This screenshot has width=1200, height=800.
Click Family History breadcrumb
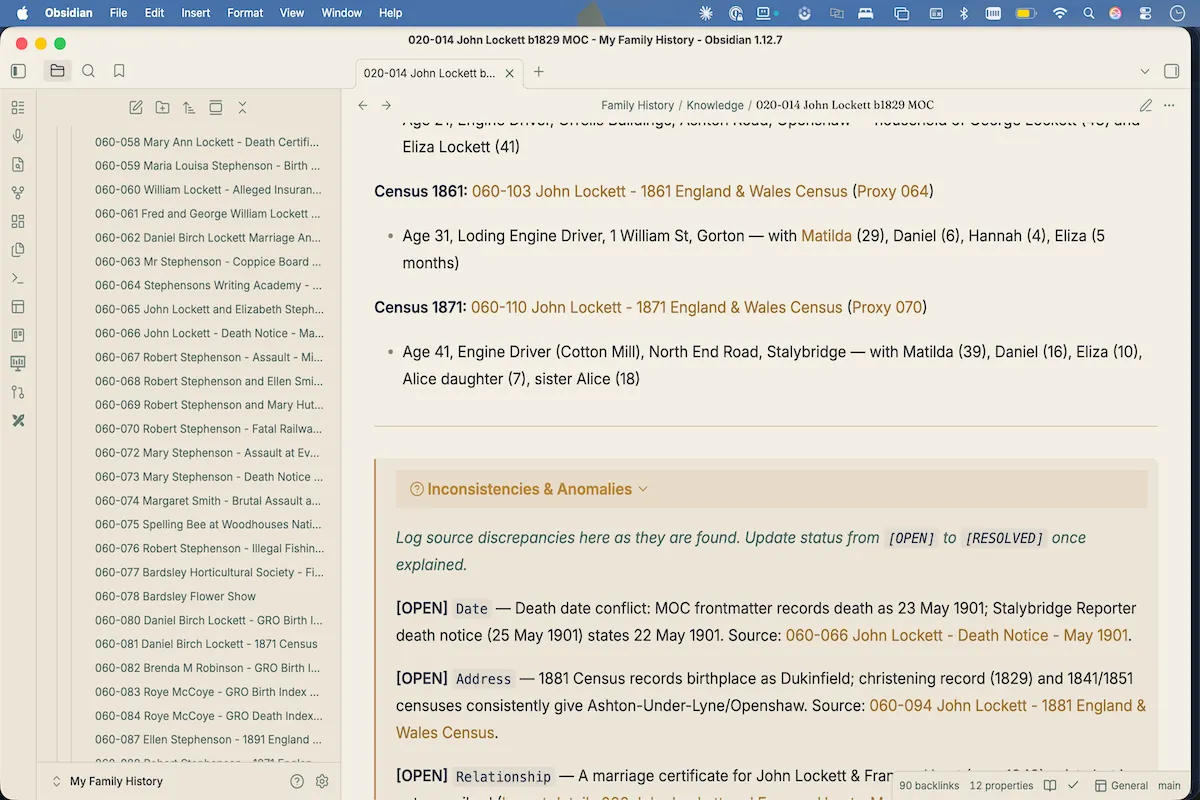(637, 105)
